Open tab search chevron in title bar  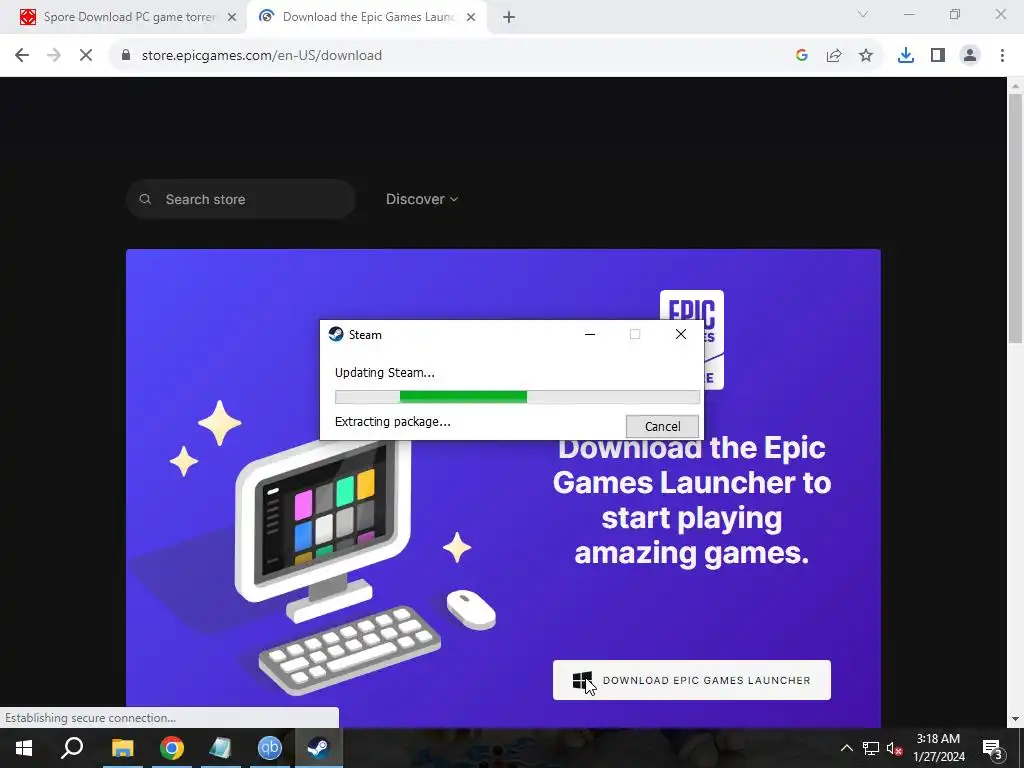(x=863, y=14)
